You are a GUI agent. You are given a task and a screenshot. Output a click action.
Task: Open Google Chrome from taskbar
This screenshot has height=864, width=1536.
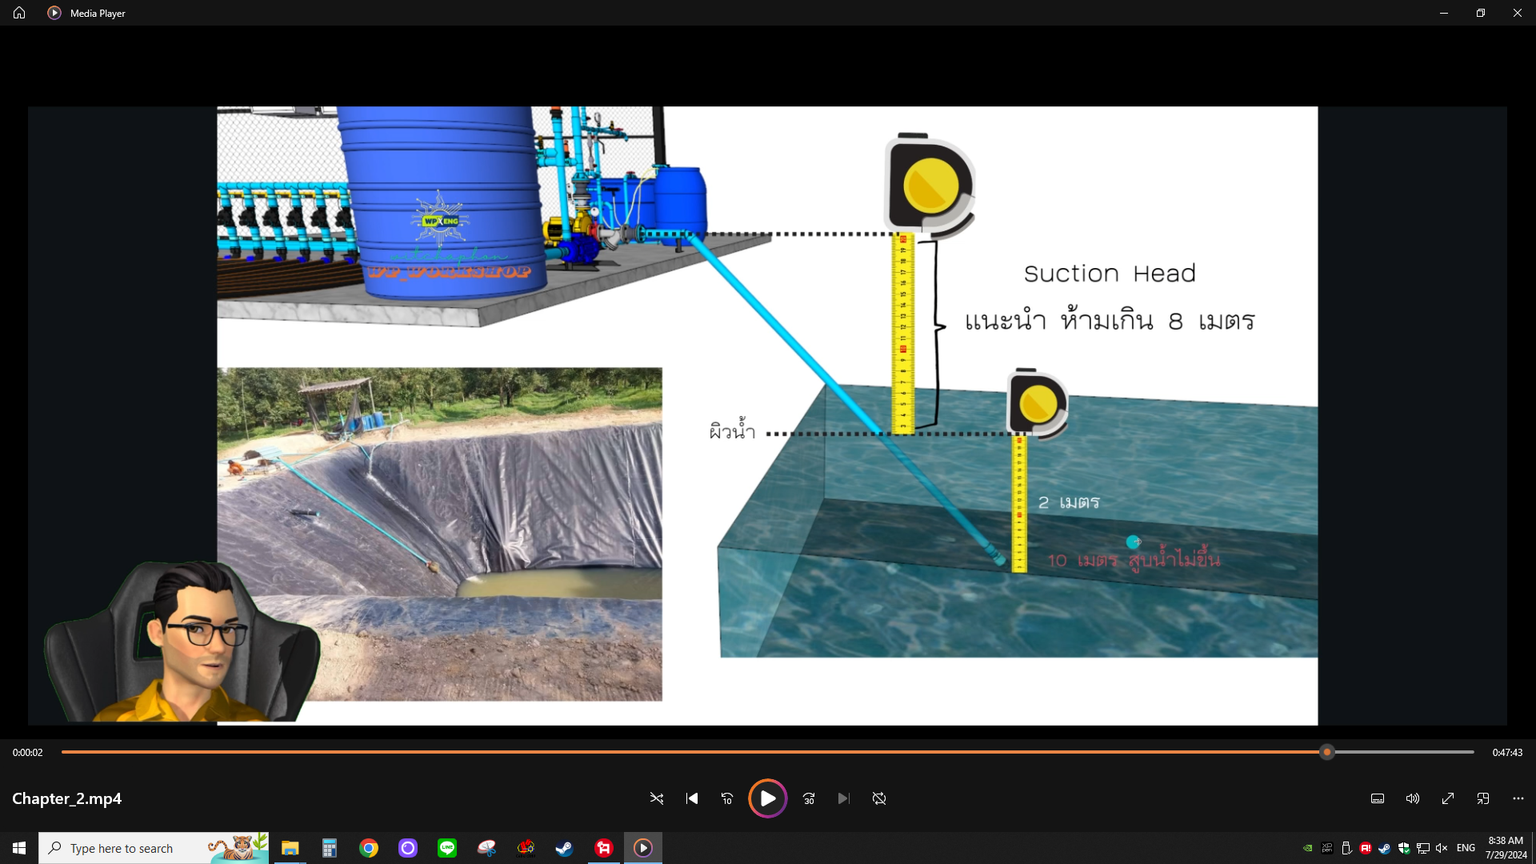tap(369, 848)
